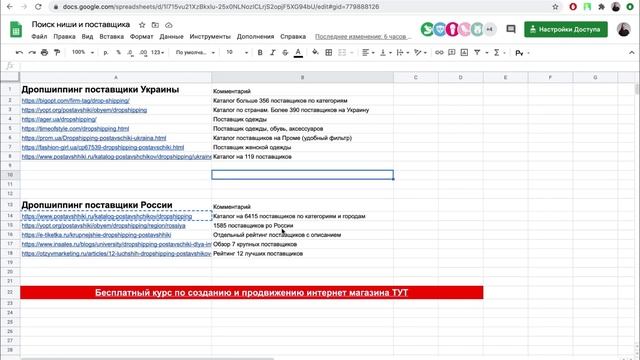This screenshot has width=640, height=360.
Task: Reload the page in browser
Action: coord(38,7)
